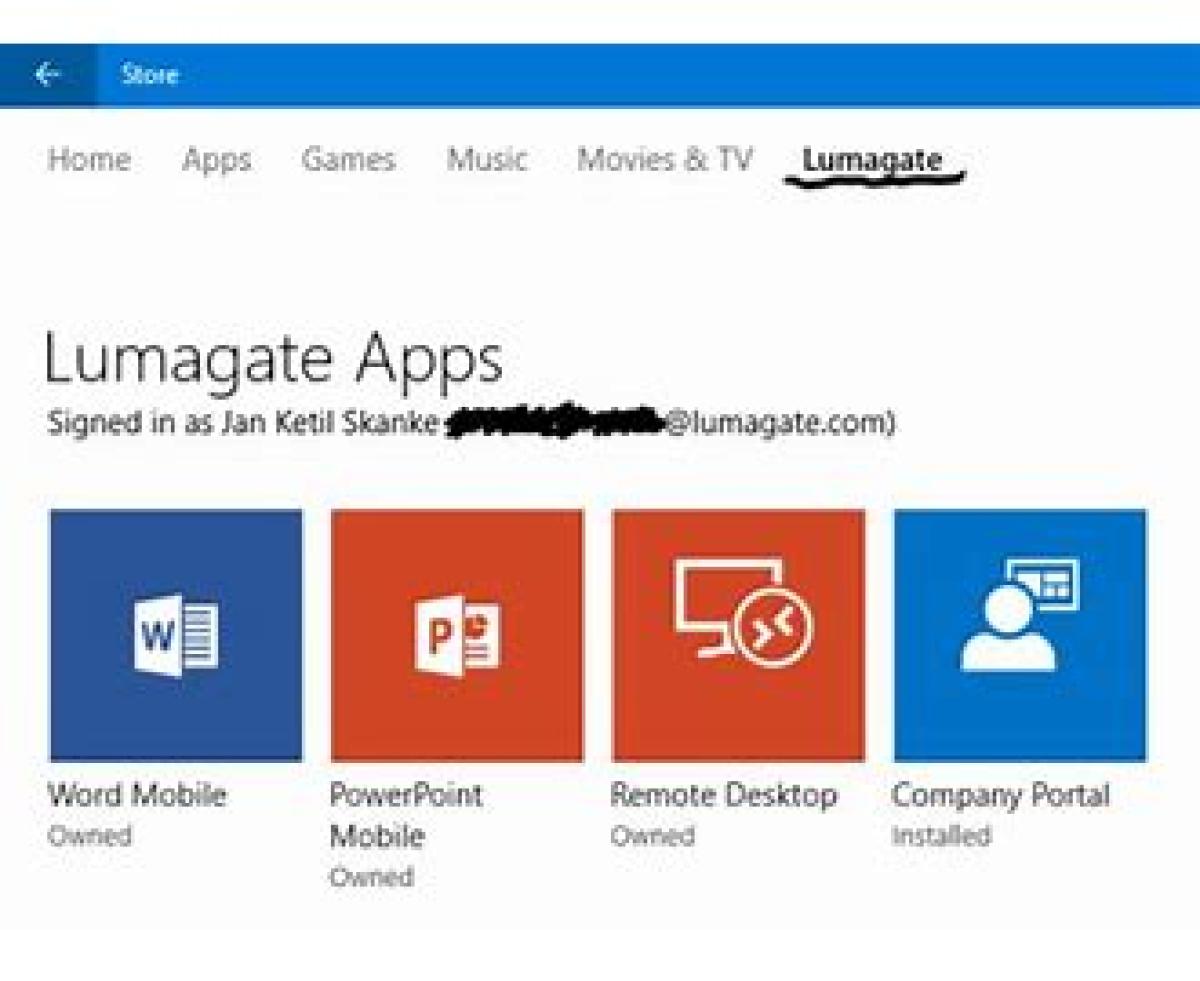
Task: Switch to the Movies & TV tab
Action: click(664, 160)
